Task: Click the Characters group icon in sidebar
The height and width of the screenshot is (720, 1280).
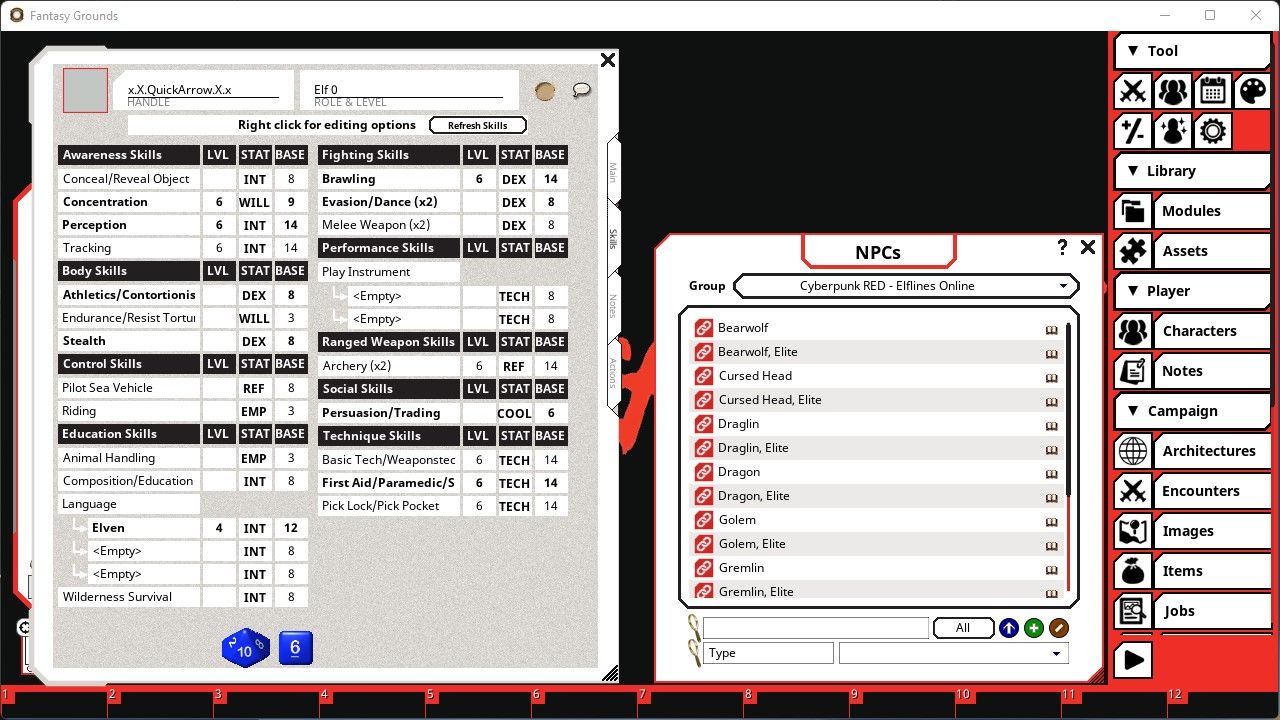Action: tap(1132, 331)
